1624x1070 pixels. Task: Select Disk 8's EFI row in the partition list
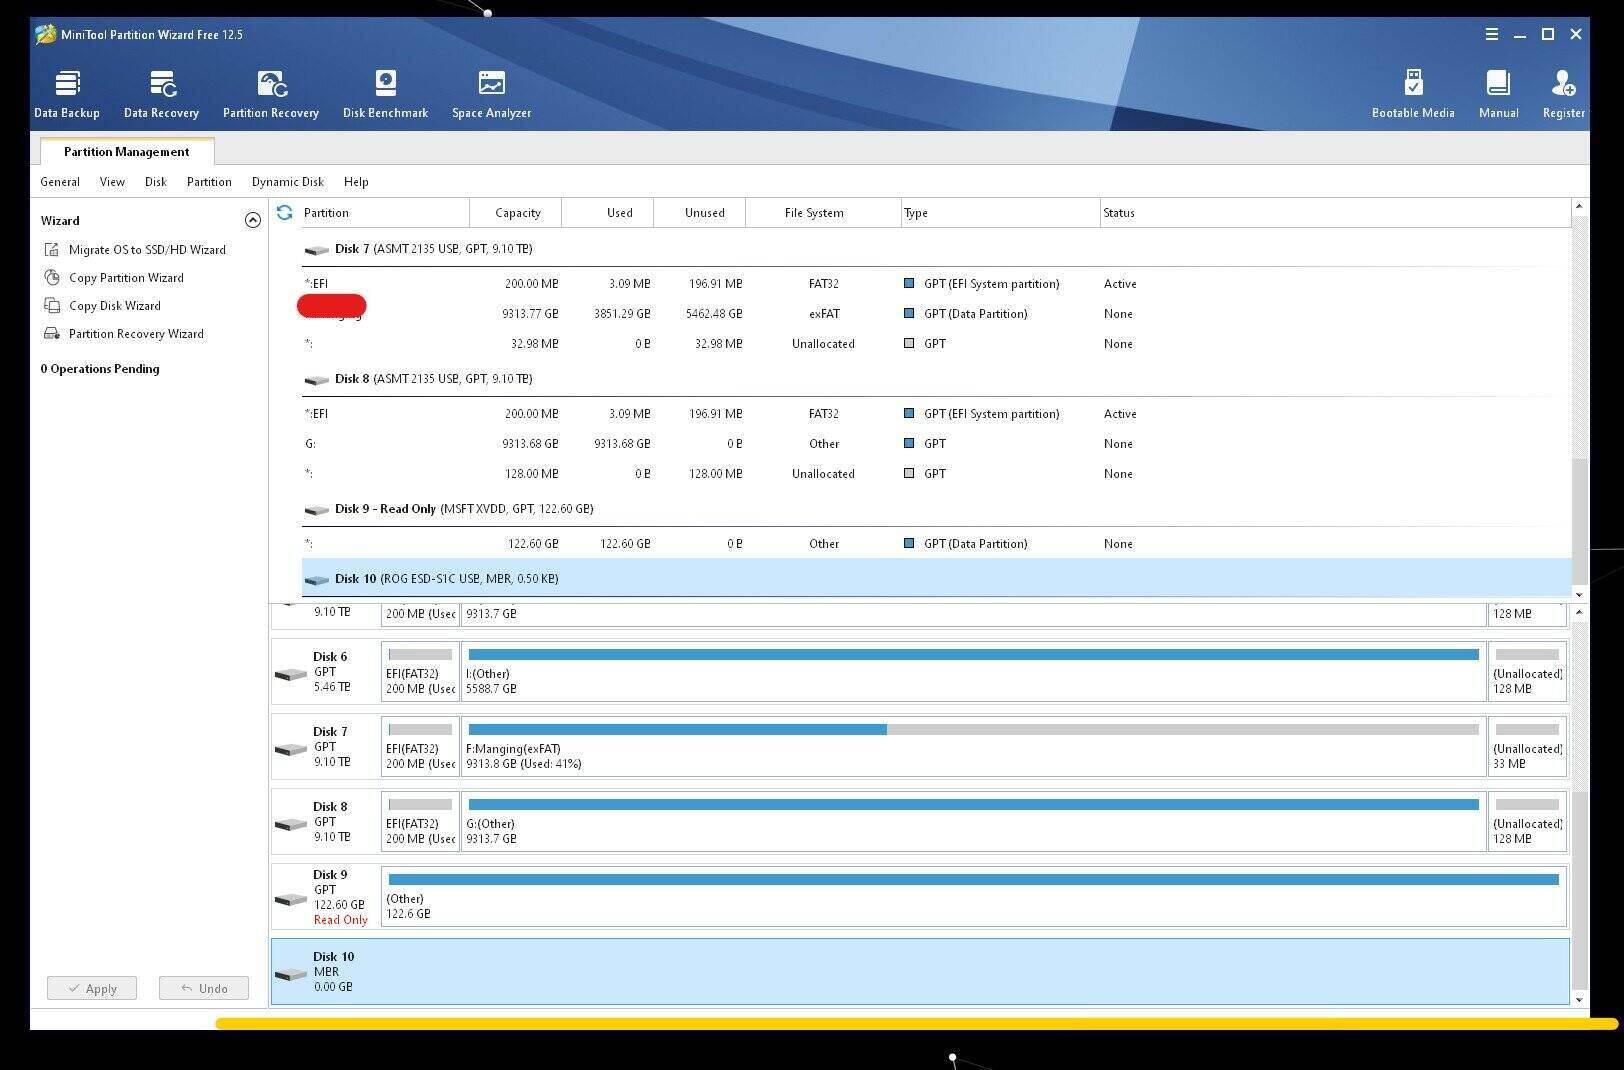click(x=936, y=413)
